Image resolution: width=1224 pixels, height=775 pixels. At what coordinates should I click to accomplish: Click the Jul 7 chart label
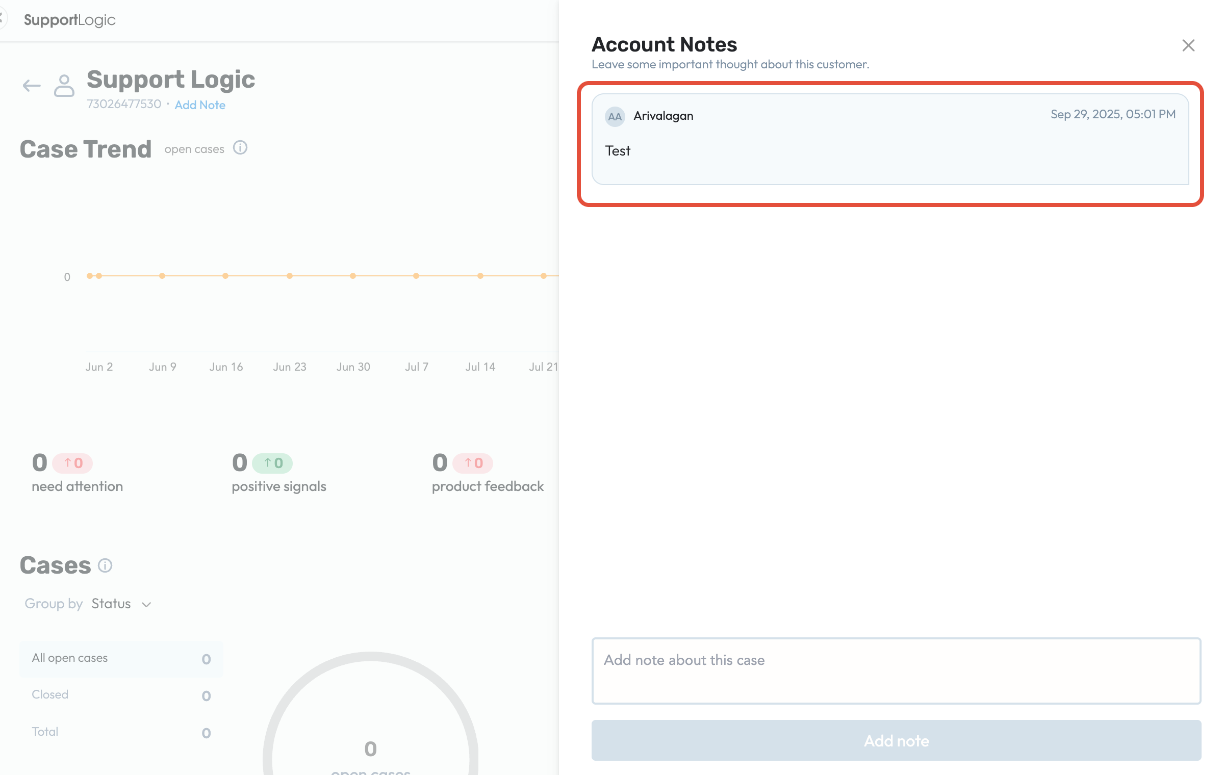click(416, 367)
